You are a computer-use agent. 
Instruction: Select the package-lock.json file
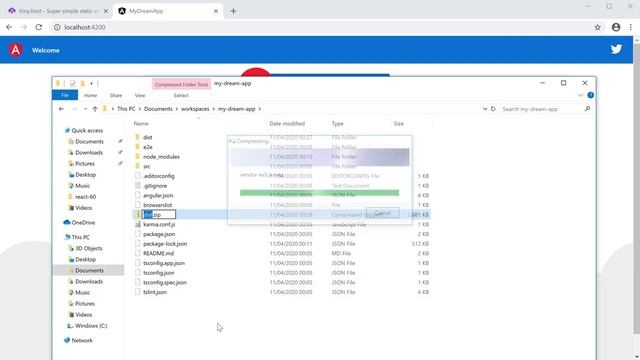click(x=165, y=244)
